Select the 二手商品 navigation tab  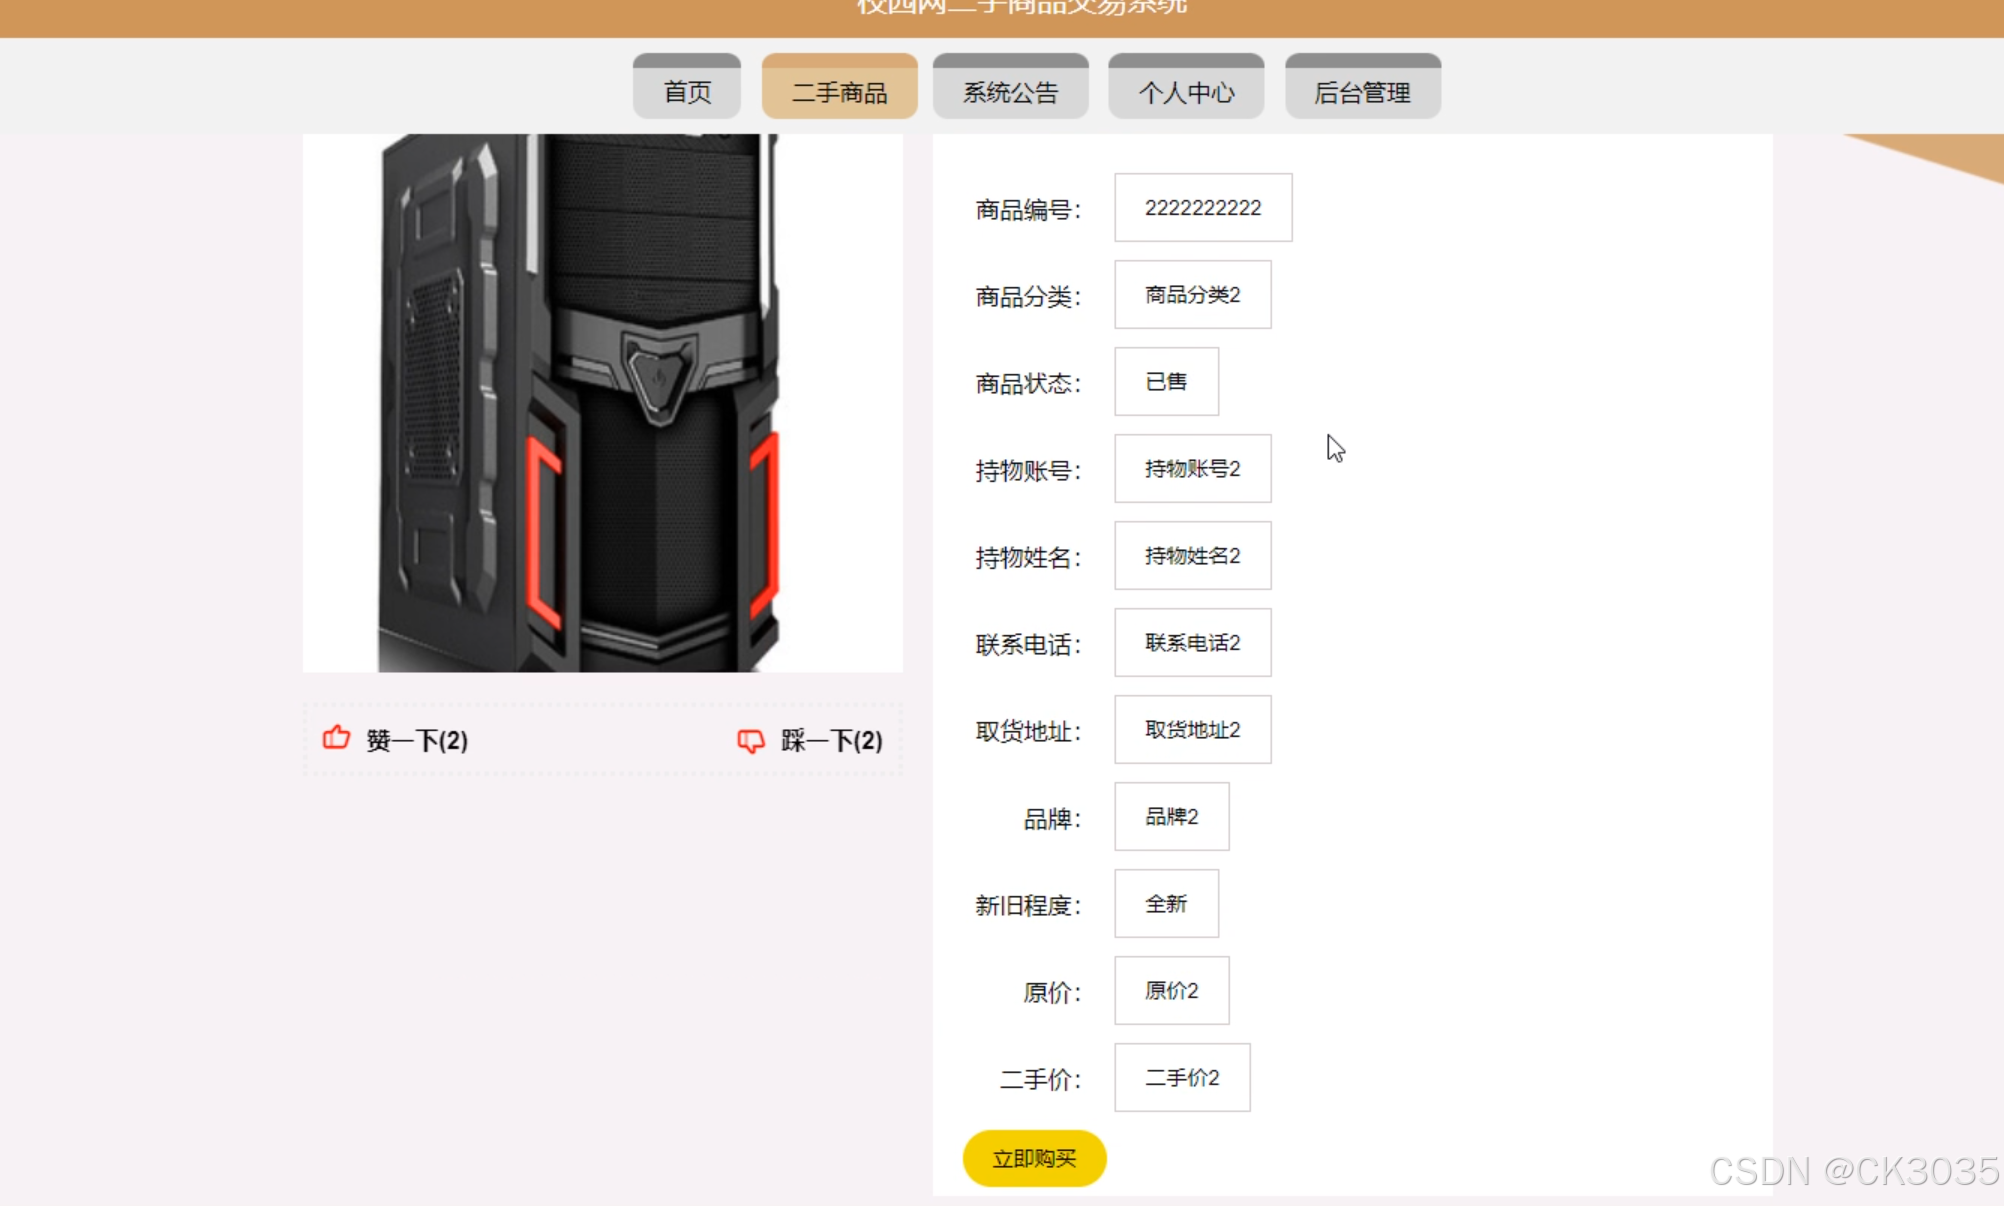[839, 92]
